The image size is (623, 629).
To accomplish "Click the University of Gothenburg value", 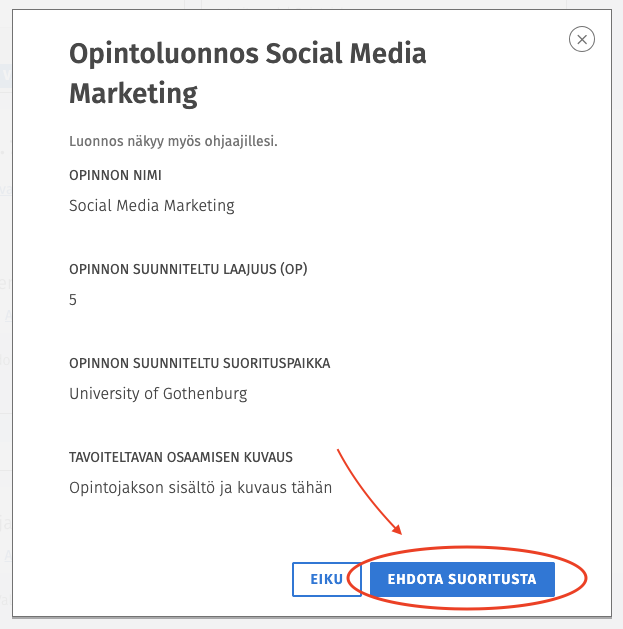I will click(x=158, y=394).
